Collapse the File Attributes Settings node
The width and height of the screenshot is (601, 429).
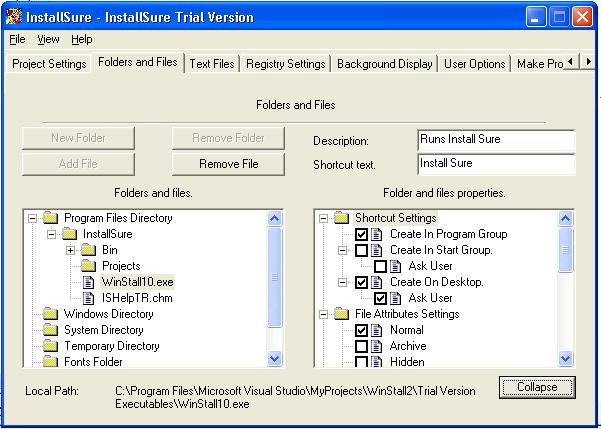click(323, 314)
